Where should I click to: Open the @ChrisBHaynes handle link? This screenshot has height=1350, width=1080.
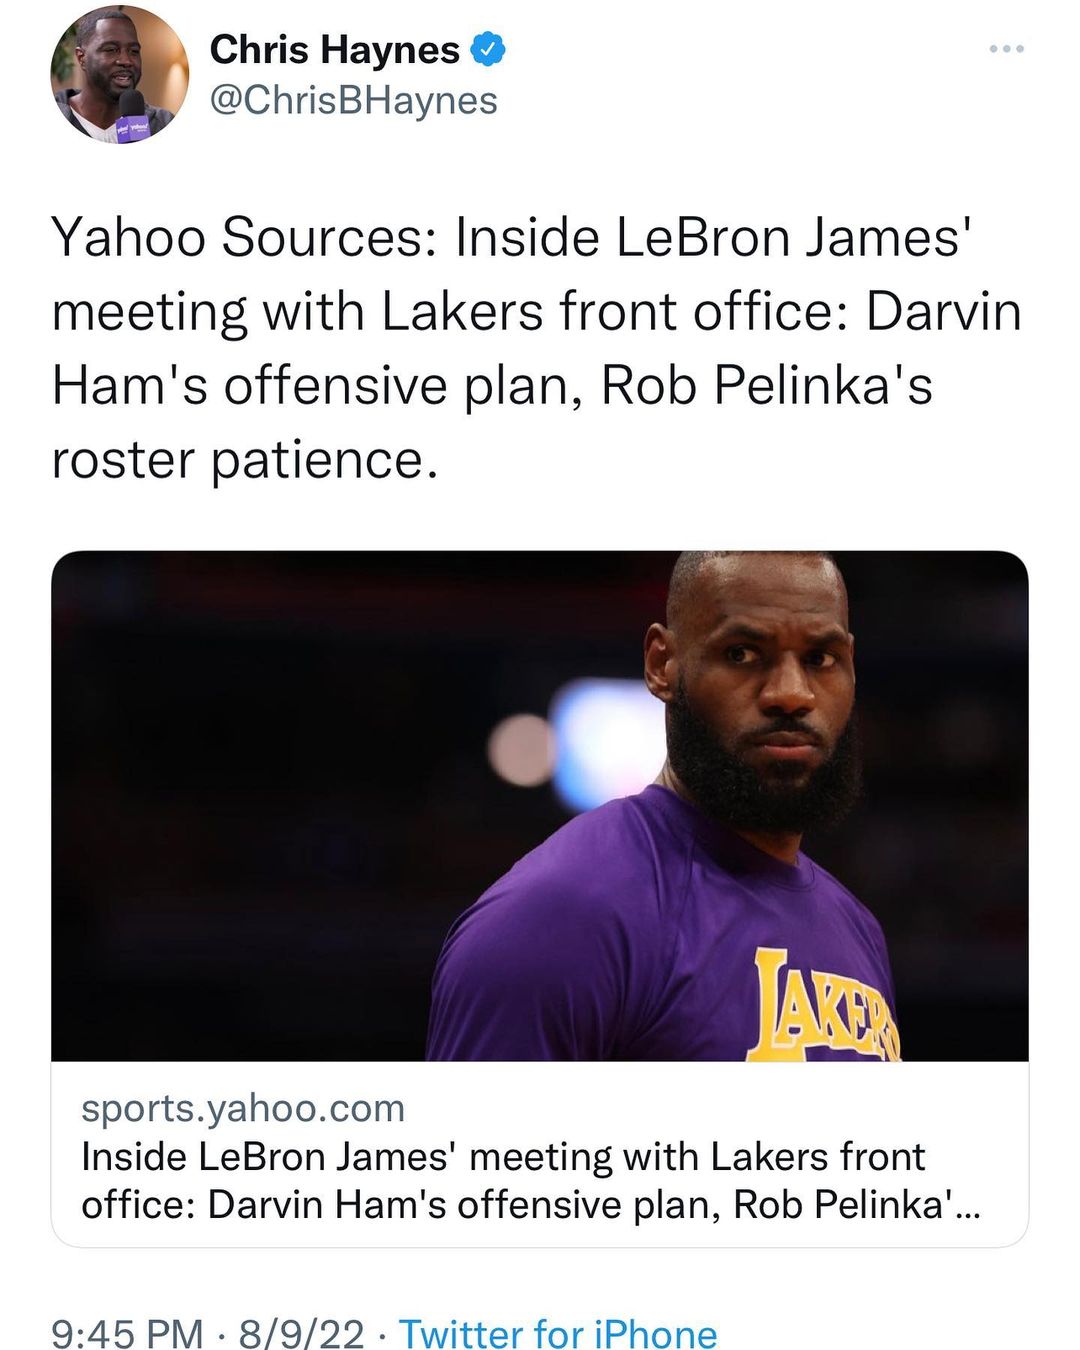(353, 100)
